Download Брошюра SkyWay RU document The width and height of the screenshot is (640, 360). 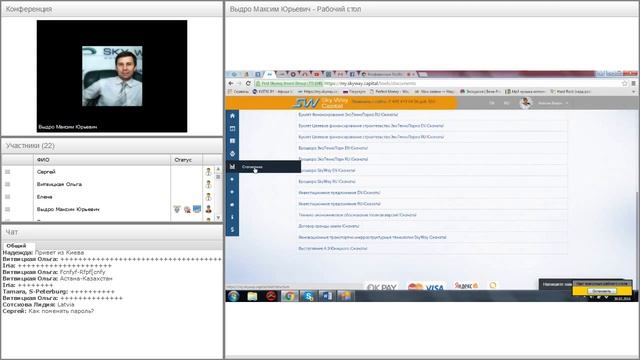click(x=327, y=181)
